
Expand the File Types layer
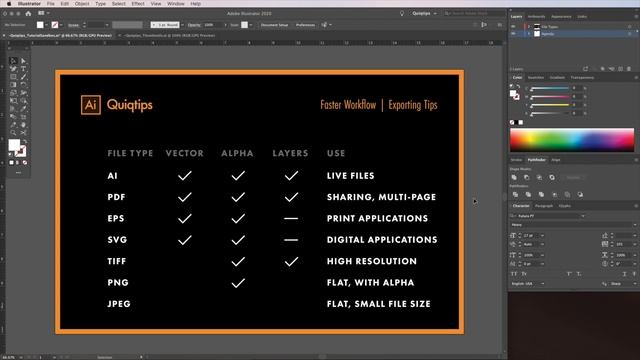click(x=529, y=27)
